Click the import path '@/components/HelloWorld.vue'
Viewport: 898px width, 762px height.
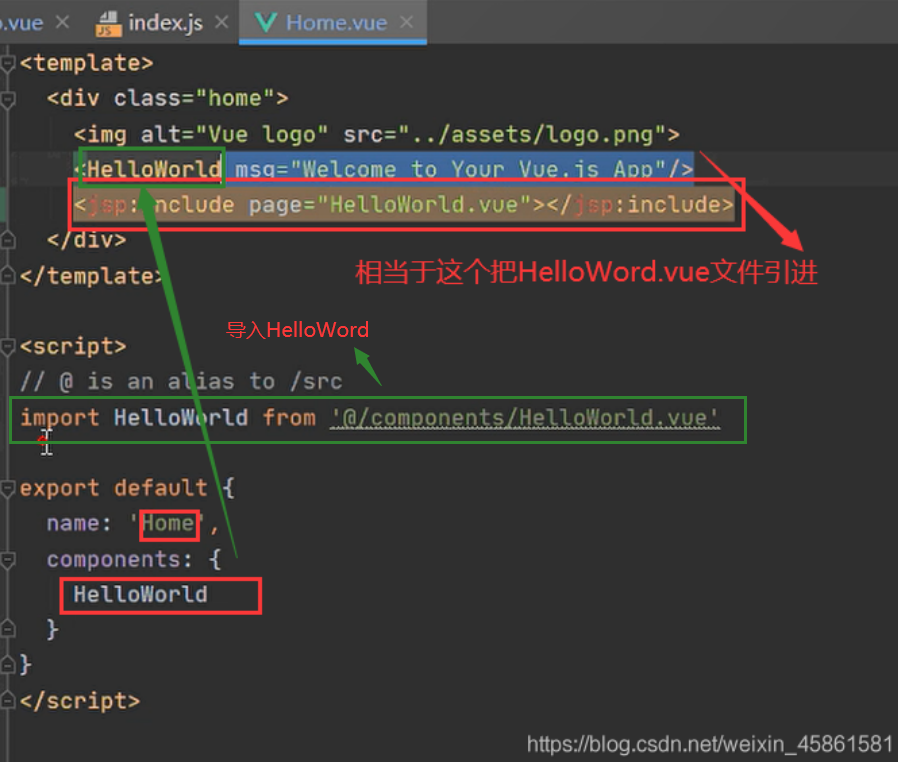524,417
